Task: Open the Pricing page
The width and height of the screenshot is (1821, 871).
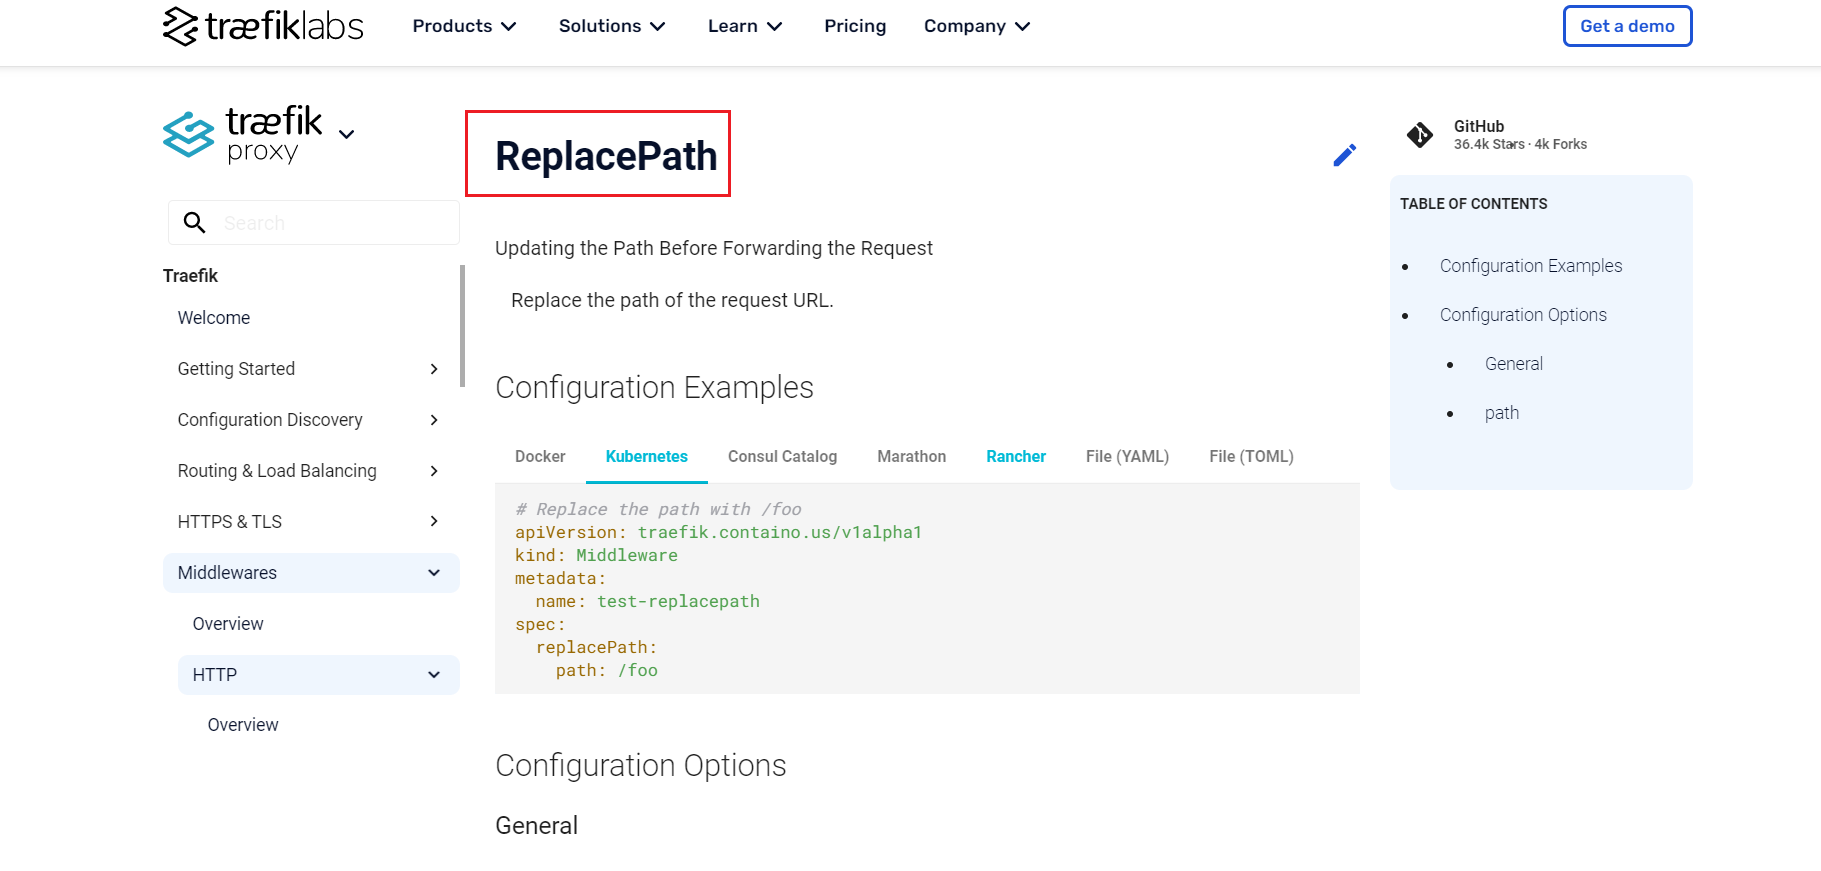Action: pyautogui.click(x=855, y=26)
